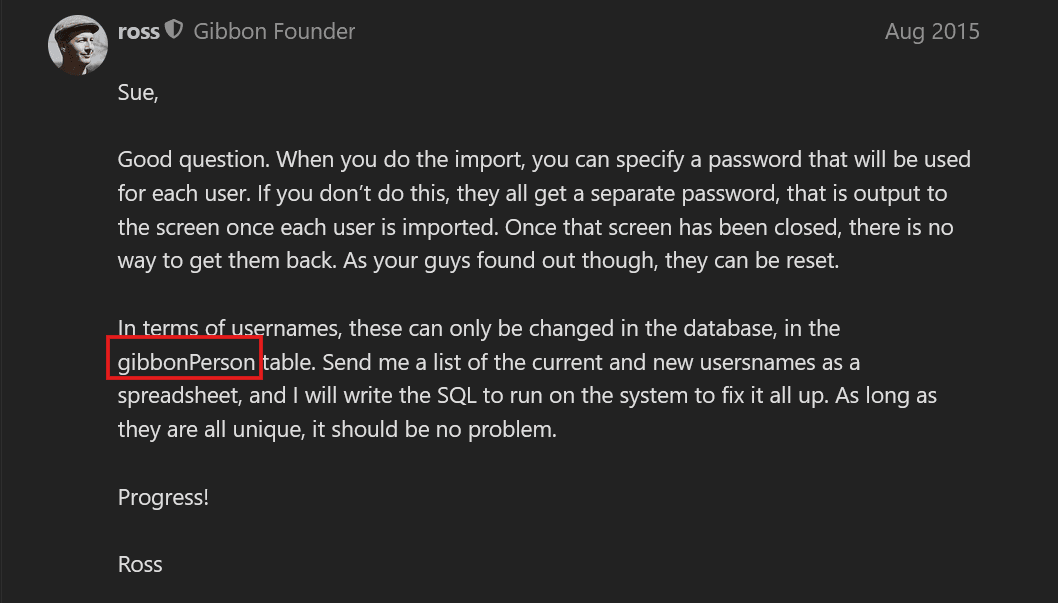Click the "Sue," greeting line
Viewport: 1058px width, 603px height.
(x=138, y=93)
